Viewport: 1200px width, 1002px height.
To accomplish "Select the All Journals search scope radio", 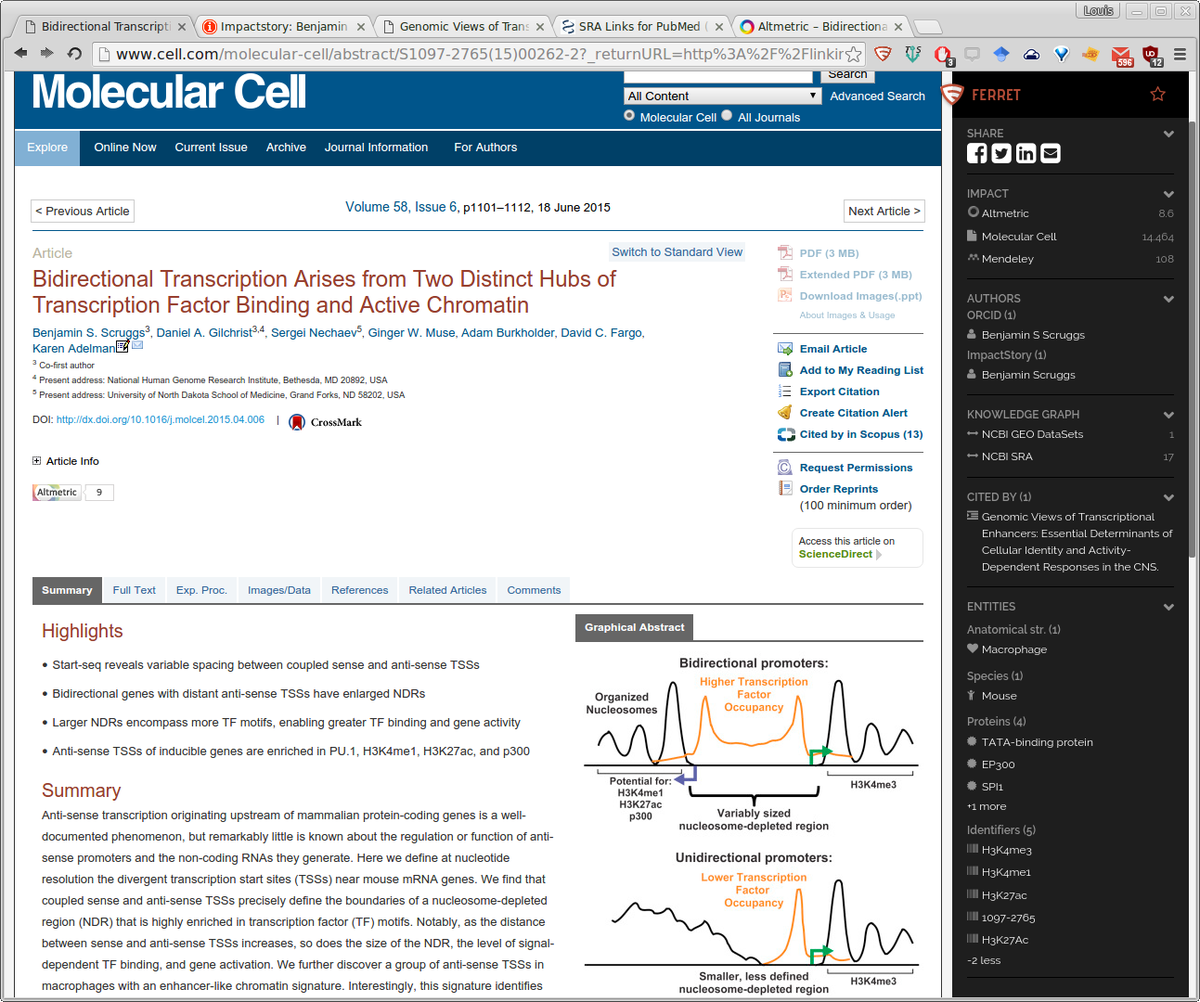I will [x=727, y=116].
